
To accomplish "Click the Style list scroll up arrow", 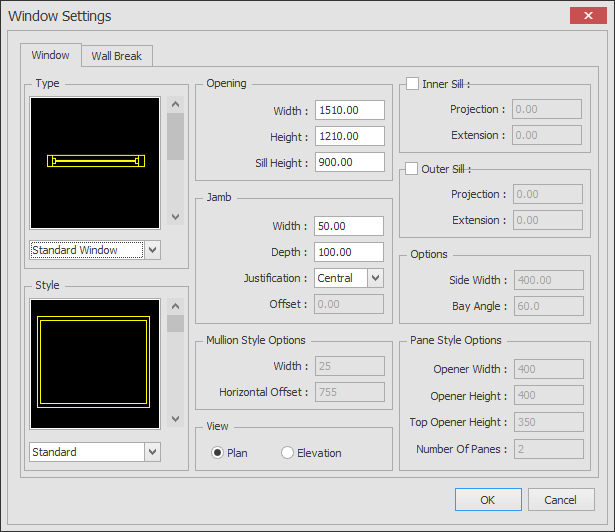I will (175, 306).
